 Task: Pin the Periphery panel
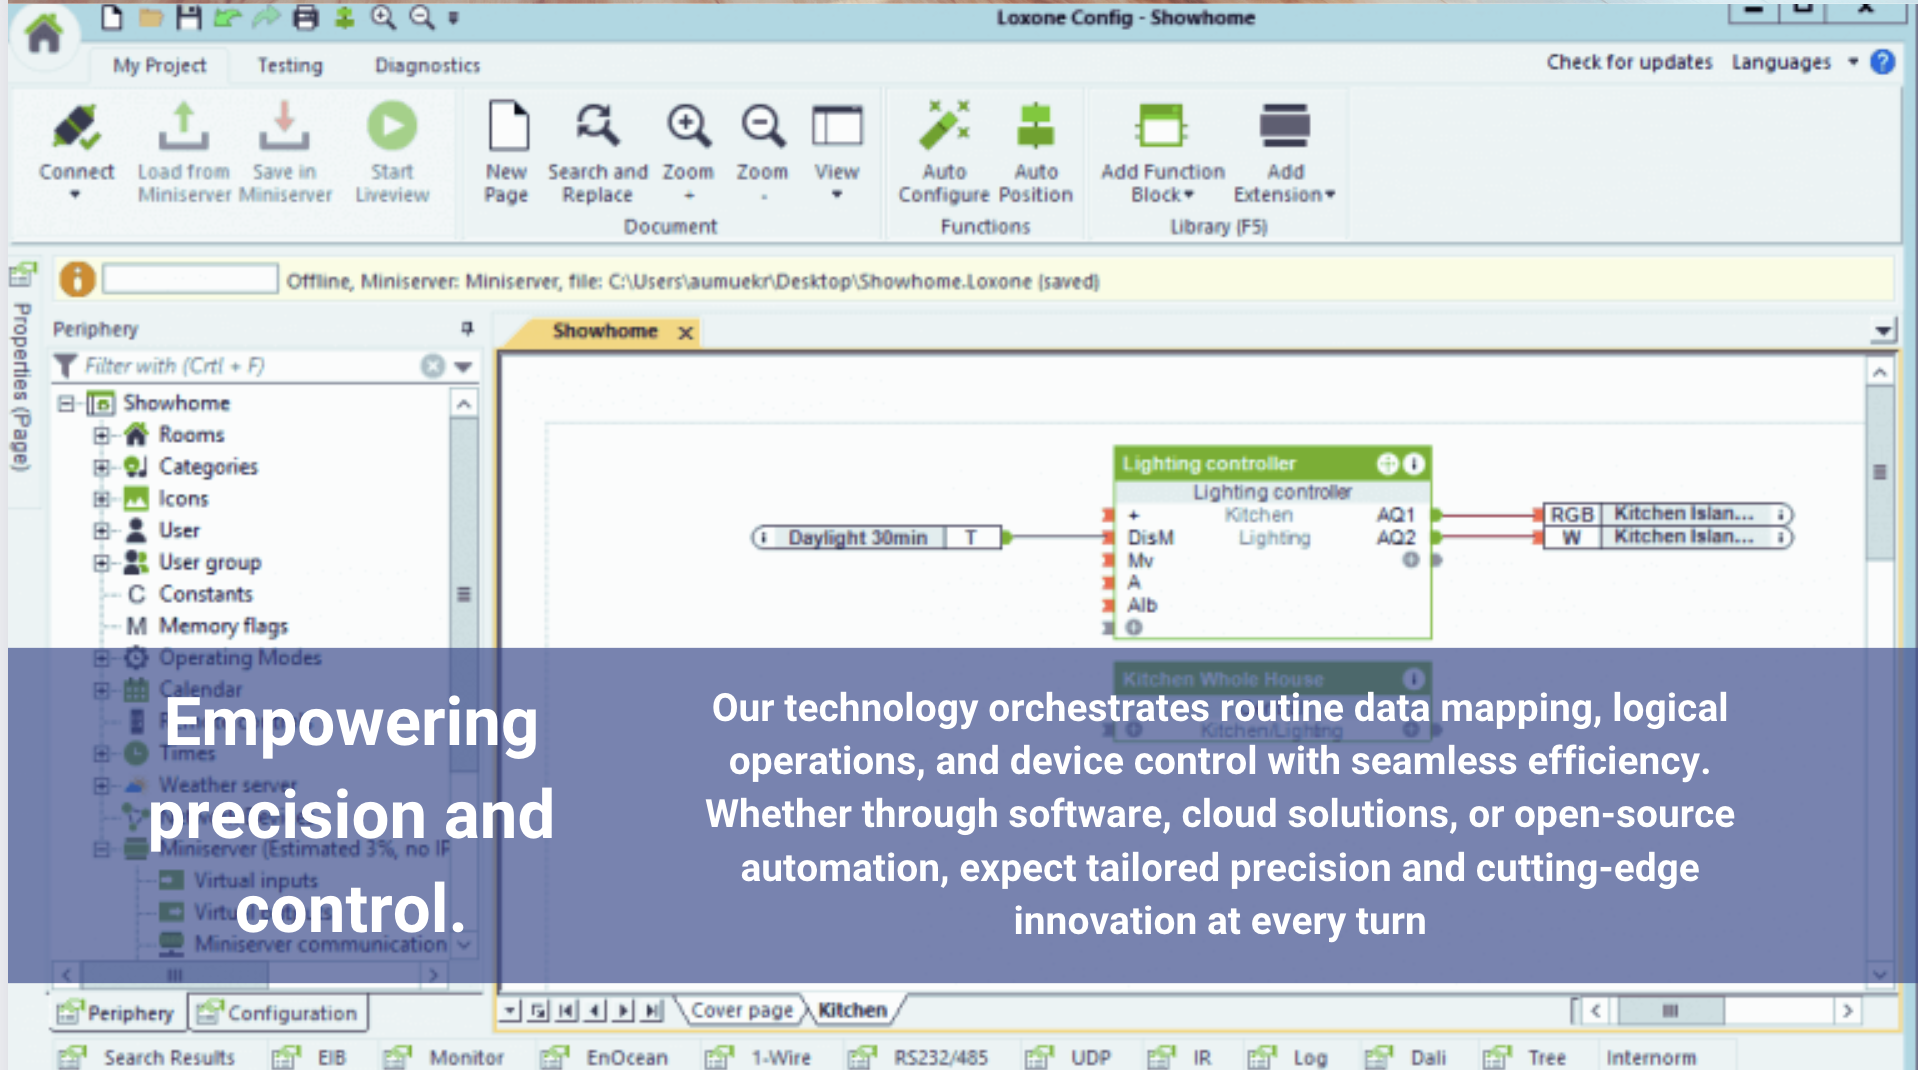(x=467, y=328)
